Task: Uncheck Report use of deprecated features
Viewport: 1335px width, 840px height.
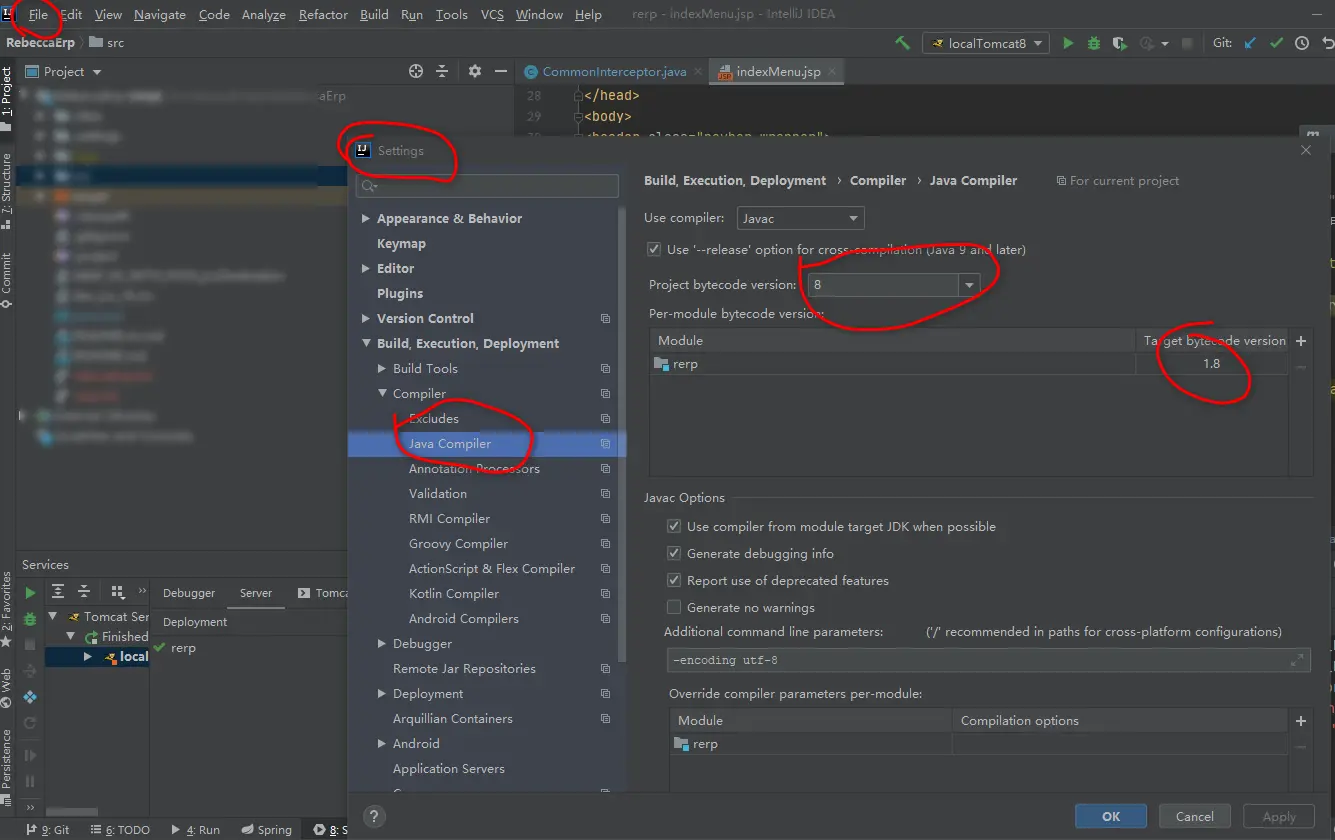Action: tap(674, 580)
